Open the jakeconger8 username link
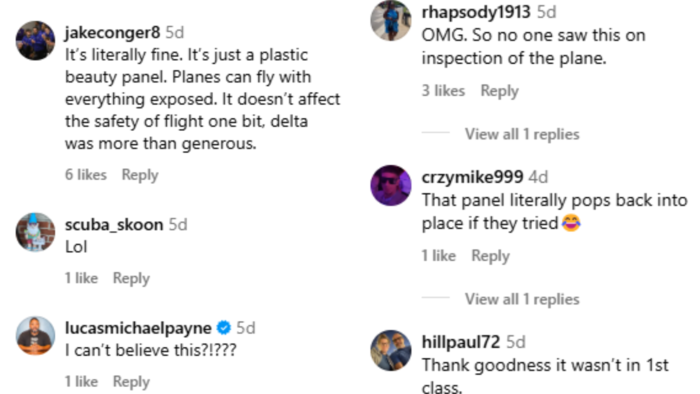700x394 pixels. click(x=112, y=33)
